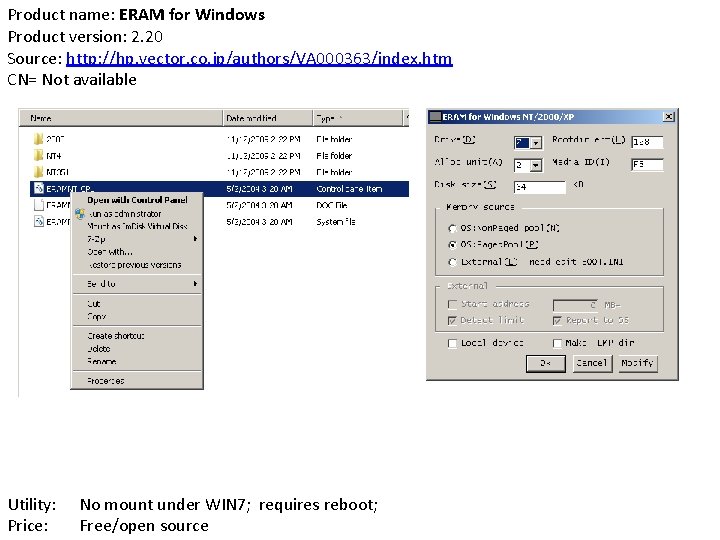Open the 7-Zip submenu
Image resolution: width=720 pixels, height=540 pixels.
(137, 239)
